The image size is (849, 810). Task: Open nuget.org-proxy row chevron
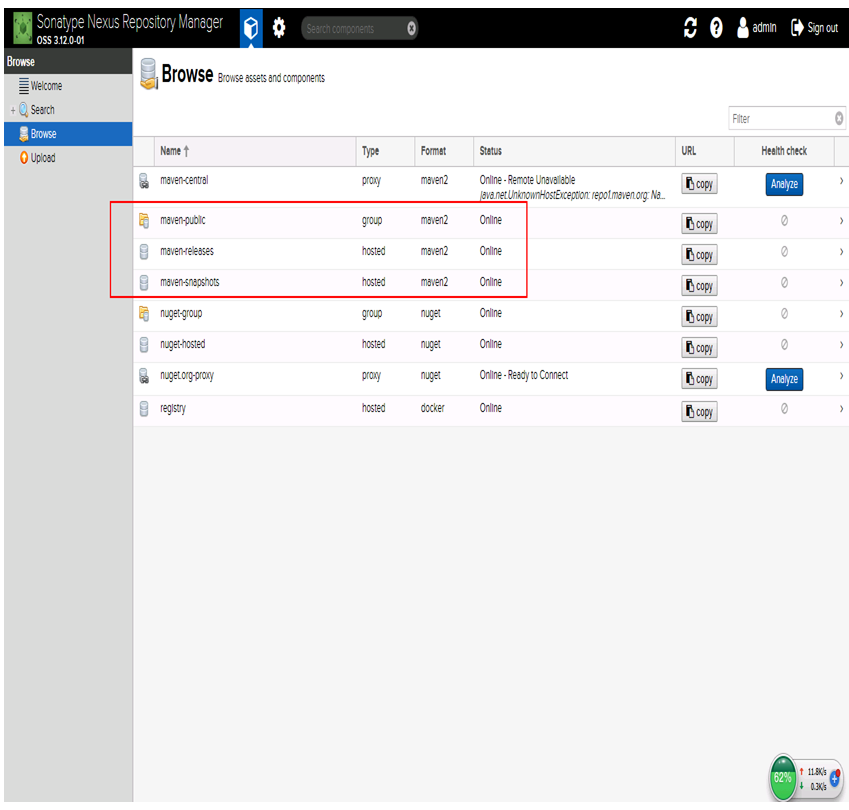pyautogui.click(x=841, y=375)
